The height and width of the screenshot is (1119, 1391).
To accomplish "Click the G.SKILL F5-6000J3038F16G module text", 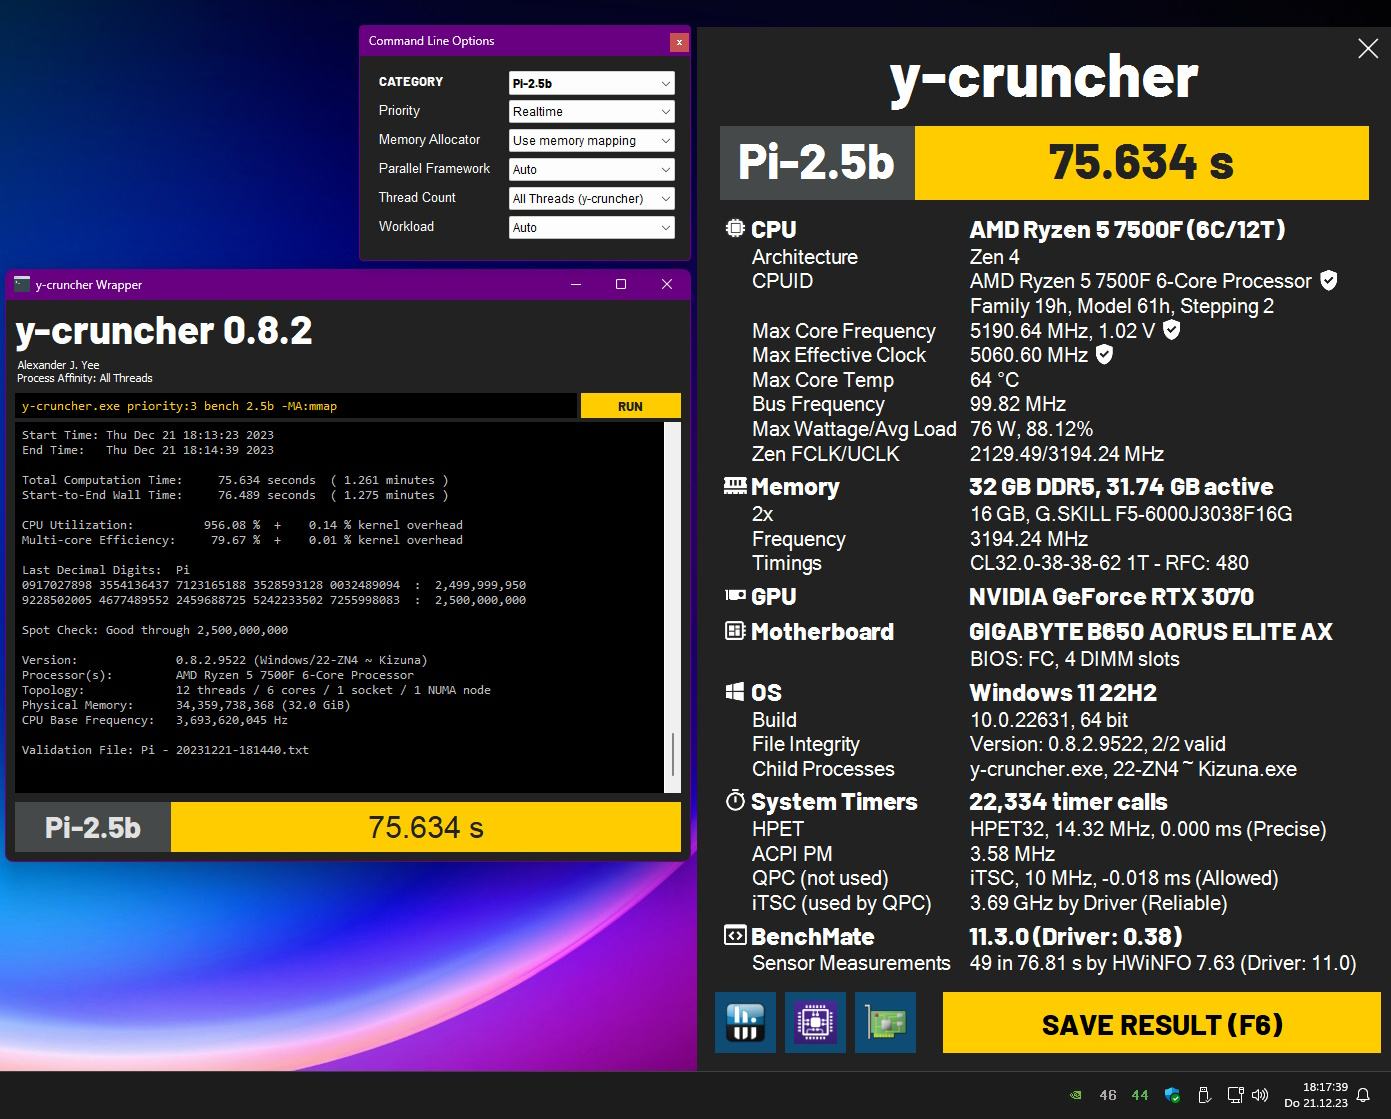I will 1131,514.
